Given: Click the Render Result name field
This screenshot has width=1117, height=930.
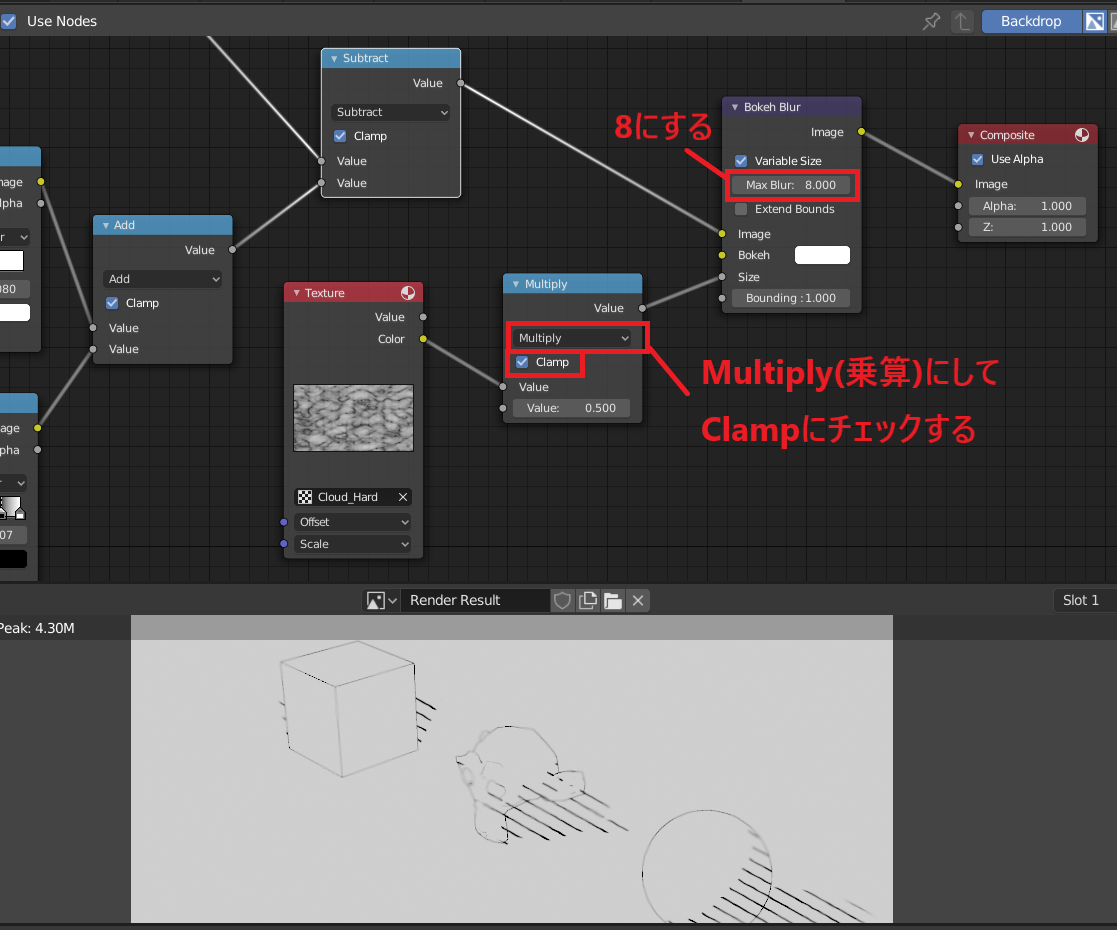Looking at the screenshot, I should coord(475,601).
